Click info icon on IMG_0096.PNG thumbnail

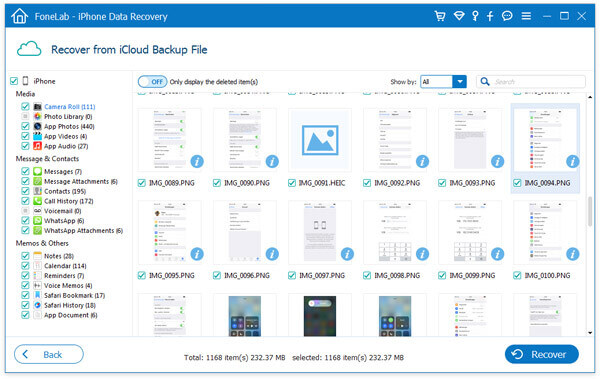point(272,254)
